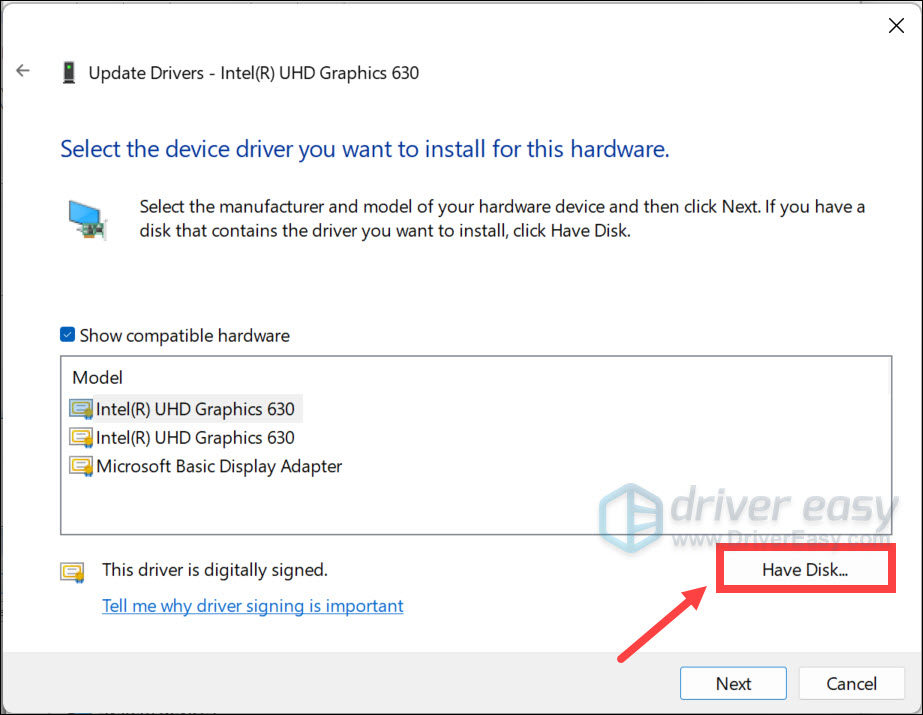The image size is (923, 715).
Task: Click the Model column header
Action: tap(98, 378)
